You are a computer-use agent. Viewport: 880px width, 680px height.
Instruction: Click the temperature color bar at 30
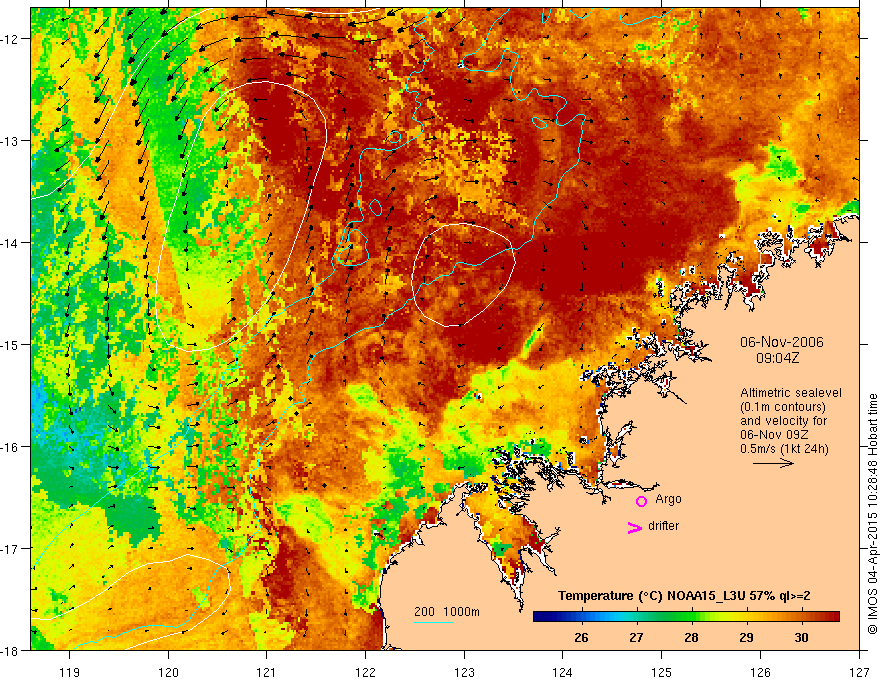click(801, 616)
